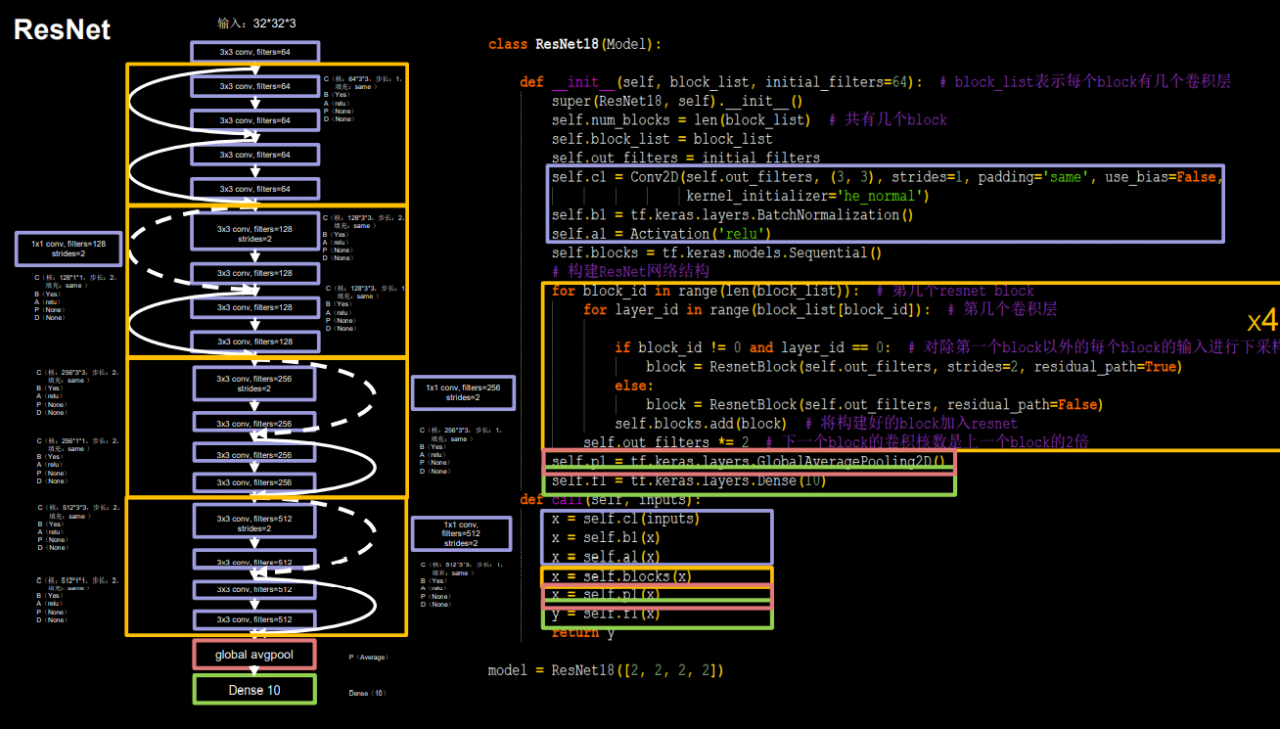Select the ResnetBlock line with "residual_path=True"
The image size is (1280, 729).
pyautogui.click(x=914, y=367)
